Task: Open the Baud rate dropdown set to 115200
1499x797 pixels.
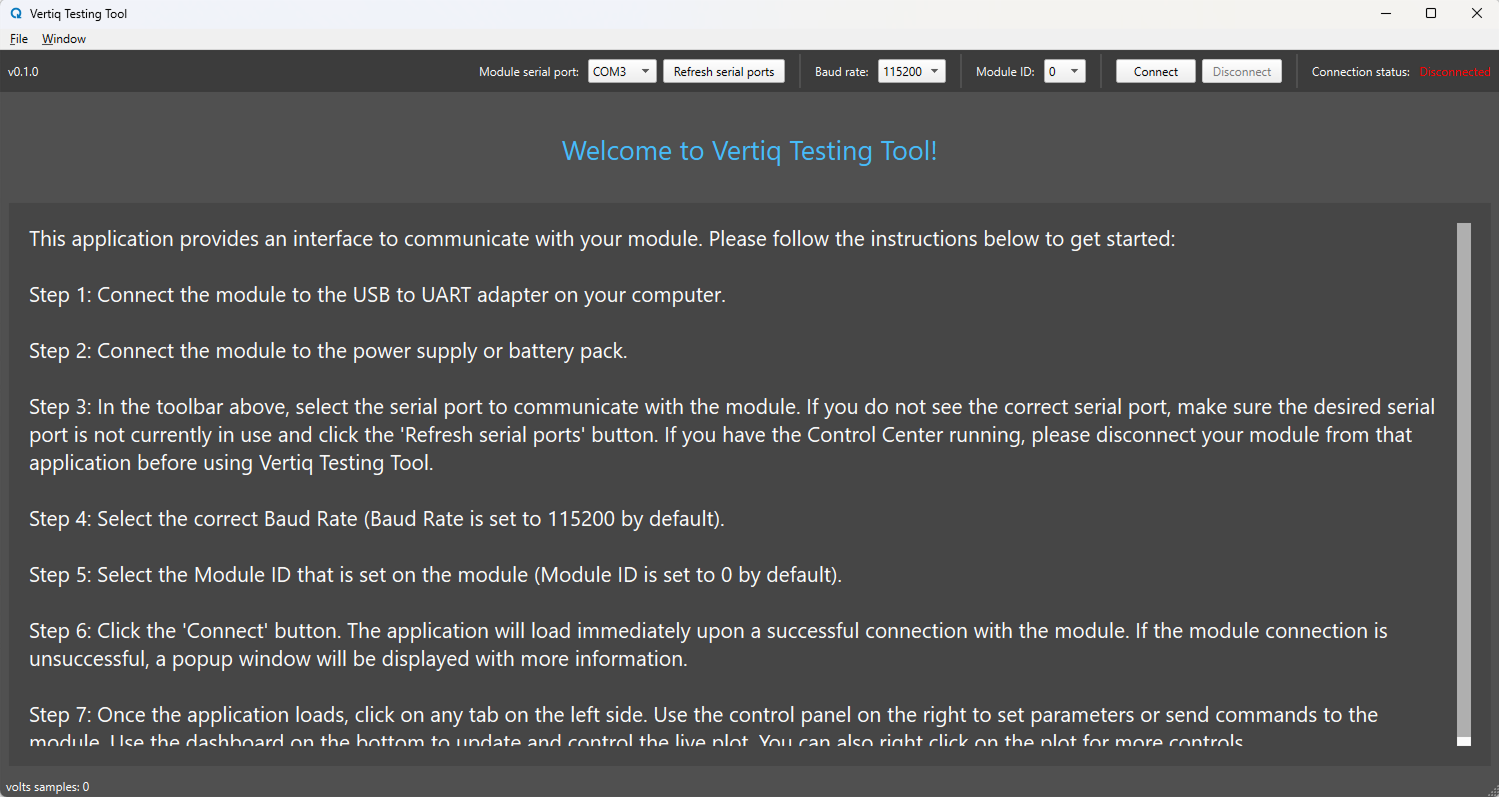Action: 912,71
